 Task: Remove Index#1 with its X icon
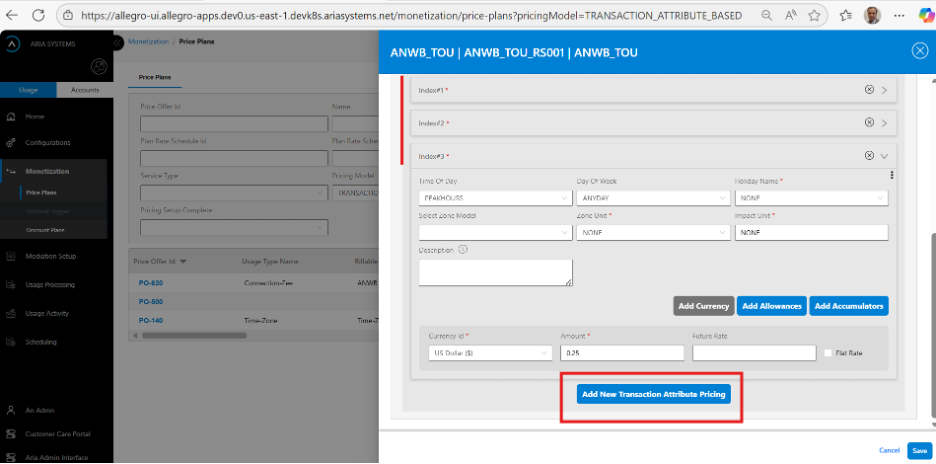pyautogui.click(x=869, y=90)
